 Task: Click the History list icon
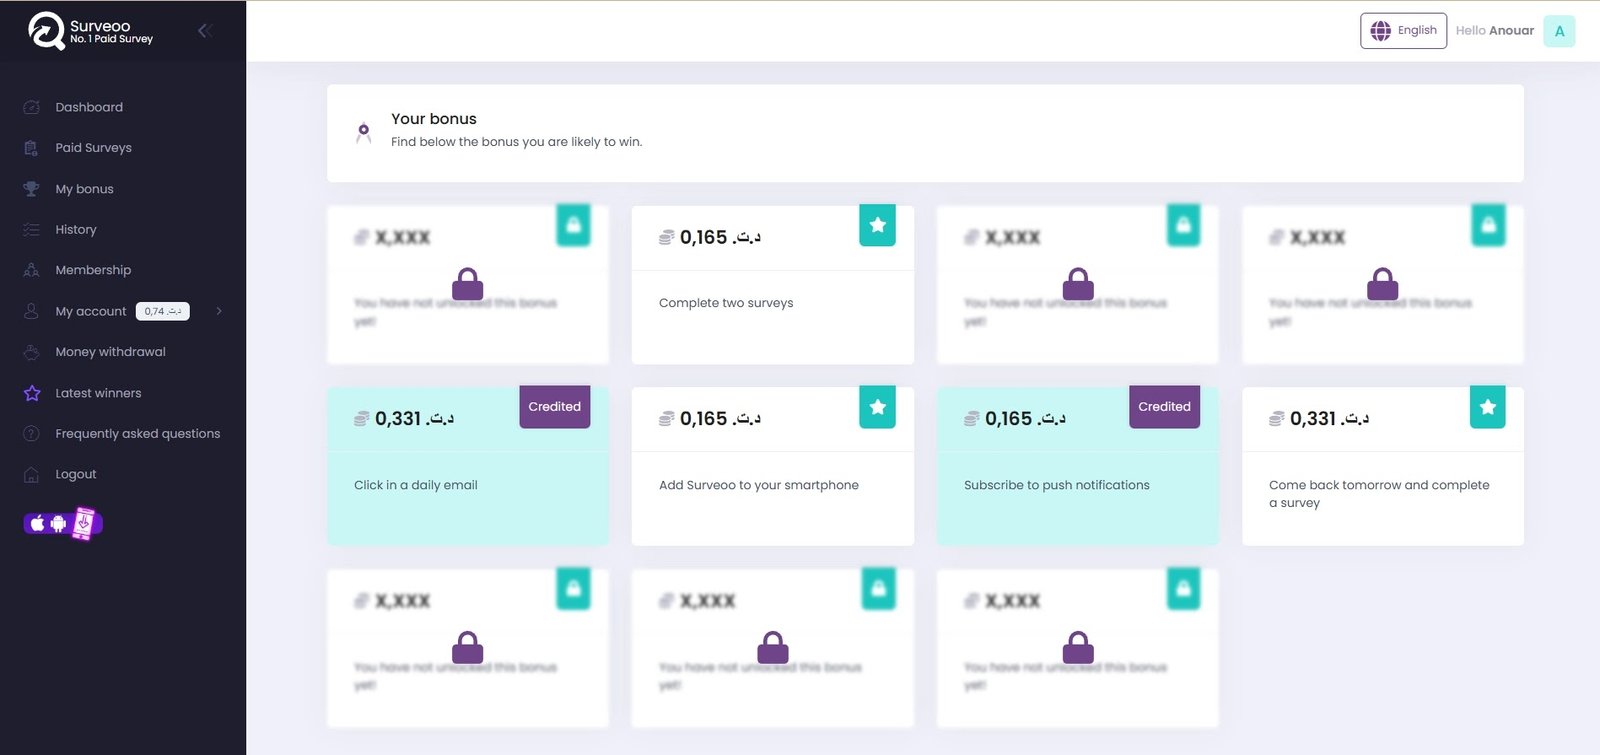pyautogui.click(x=32, y=230)
